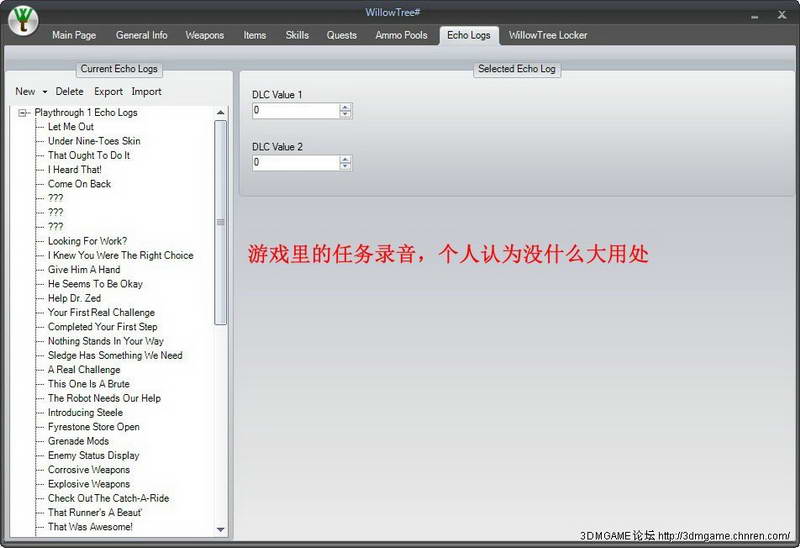Switch to the Ammo Pools tab

coord(401,35)
